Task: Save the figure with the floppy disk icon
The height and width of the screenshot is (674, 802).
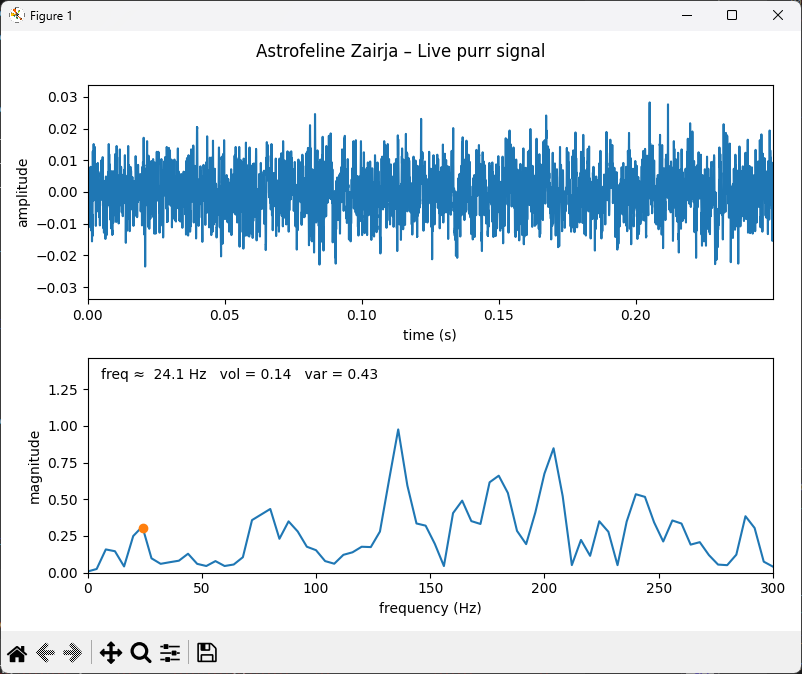Action: pyautogui.click(x=207, y=653)
